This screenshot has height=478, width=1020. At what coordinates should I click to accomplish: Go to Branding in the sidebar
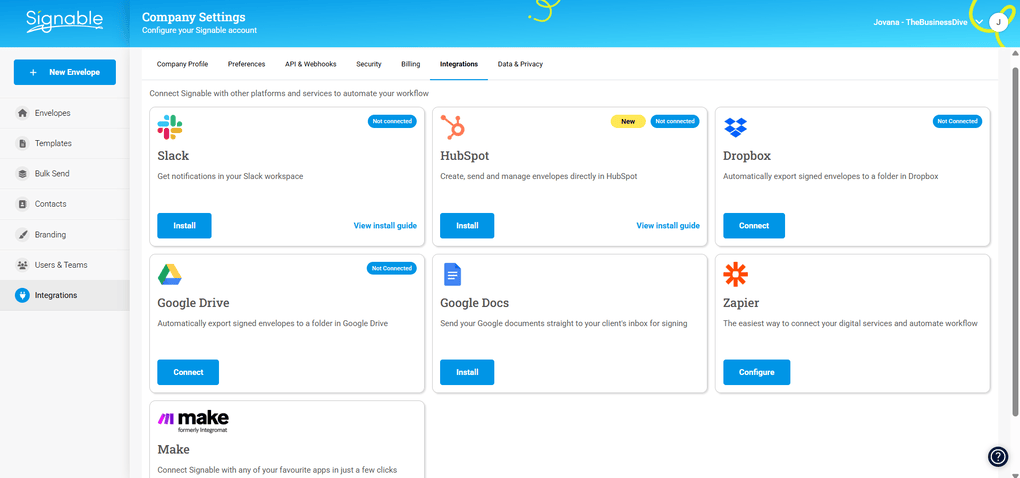click(x=64, y=235)
